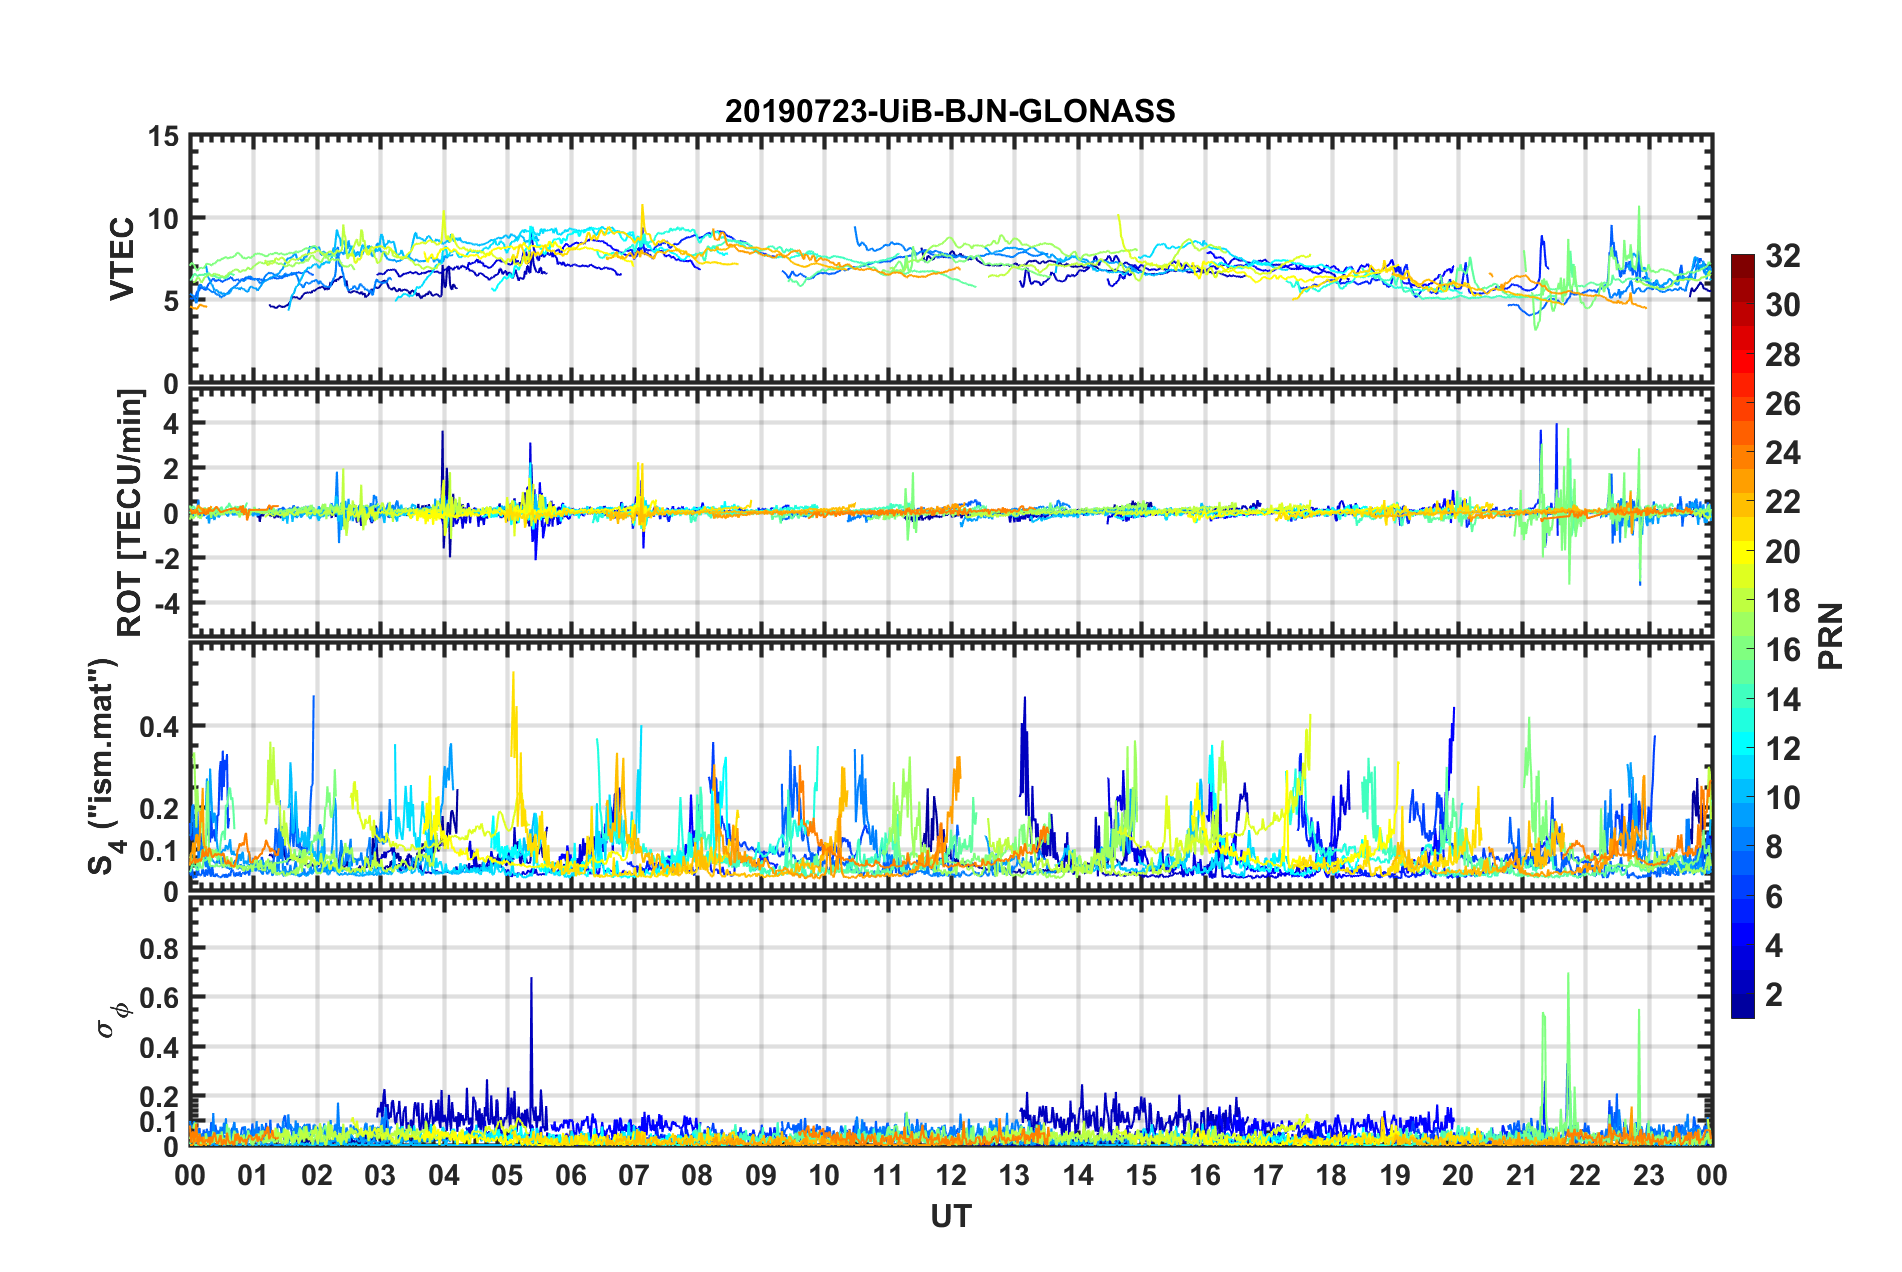
Task: Select colorbar tick label 32
Action: [x=1782, y=256]
